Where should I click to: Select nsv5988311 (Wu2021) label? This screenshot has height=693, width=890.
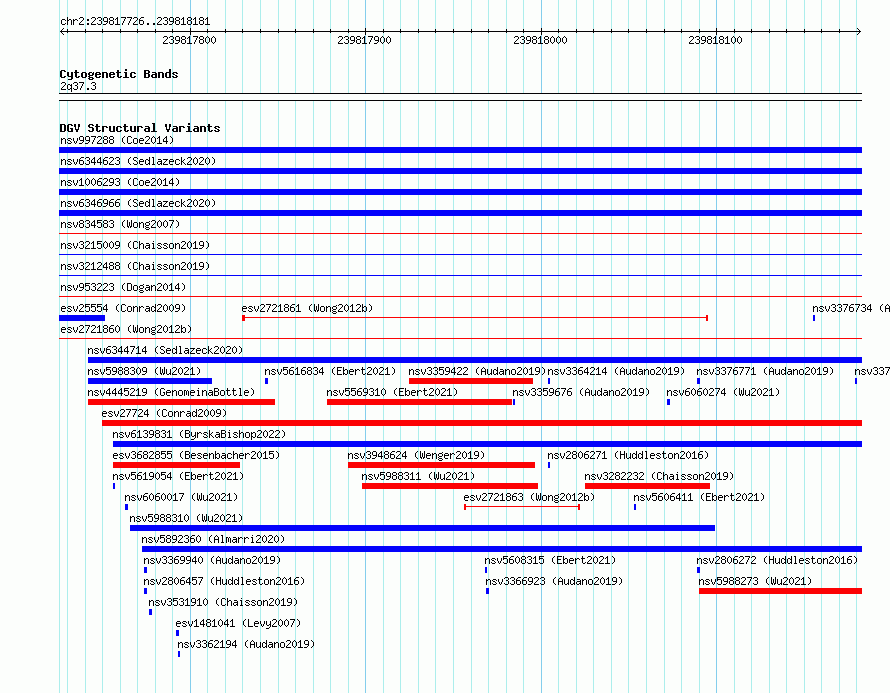click(418, 476)
